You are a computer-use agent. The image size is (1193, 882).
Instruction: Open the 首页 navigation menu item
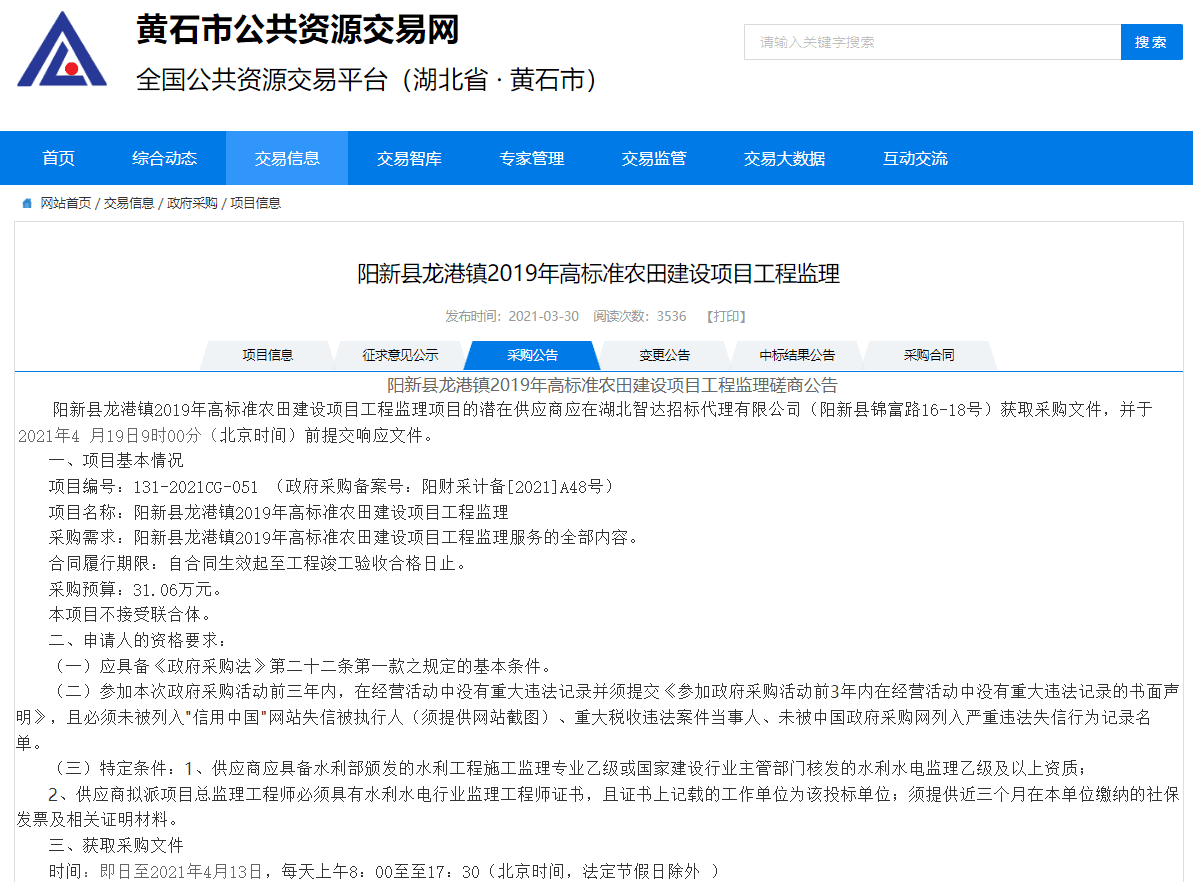tap(58, 158)
